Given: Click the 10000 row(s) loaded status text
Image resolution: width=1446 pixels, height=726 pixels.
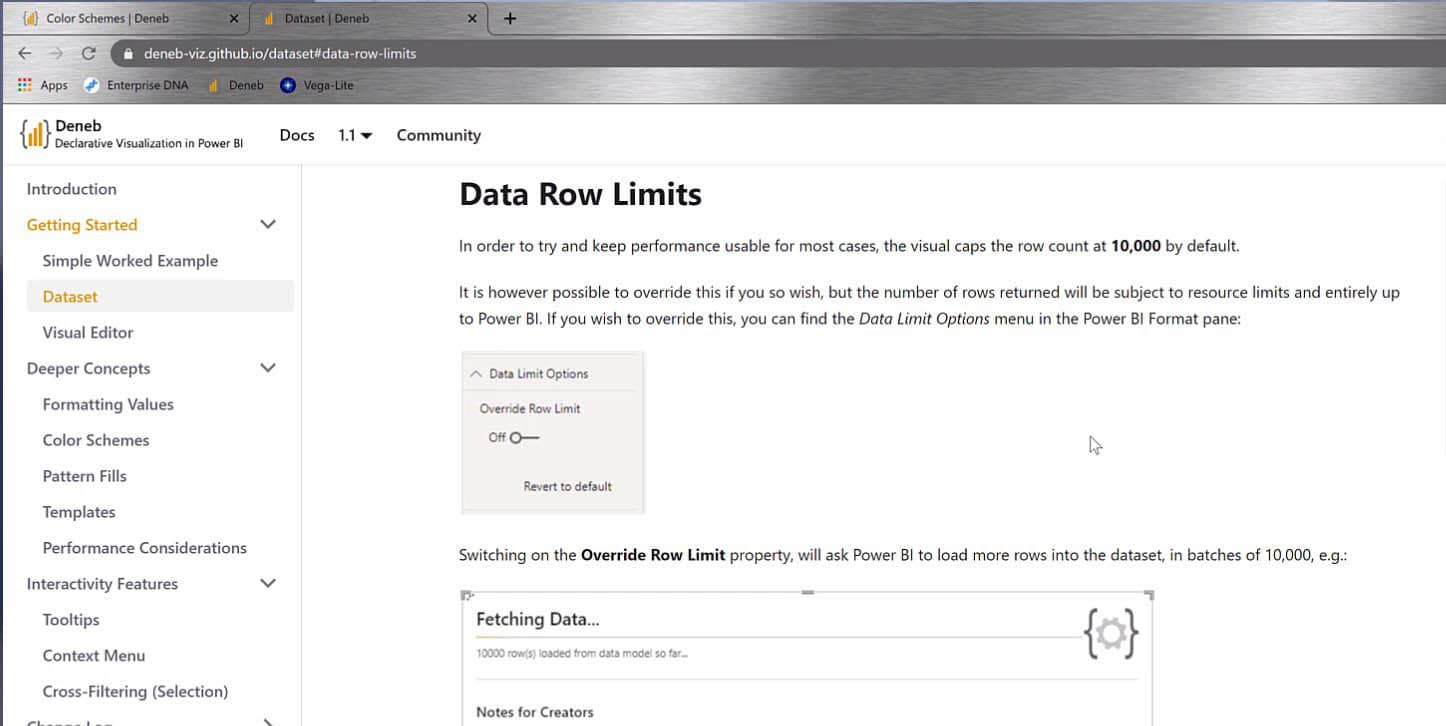Looking at the screenshot, I should 582,654.
